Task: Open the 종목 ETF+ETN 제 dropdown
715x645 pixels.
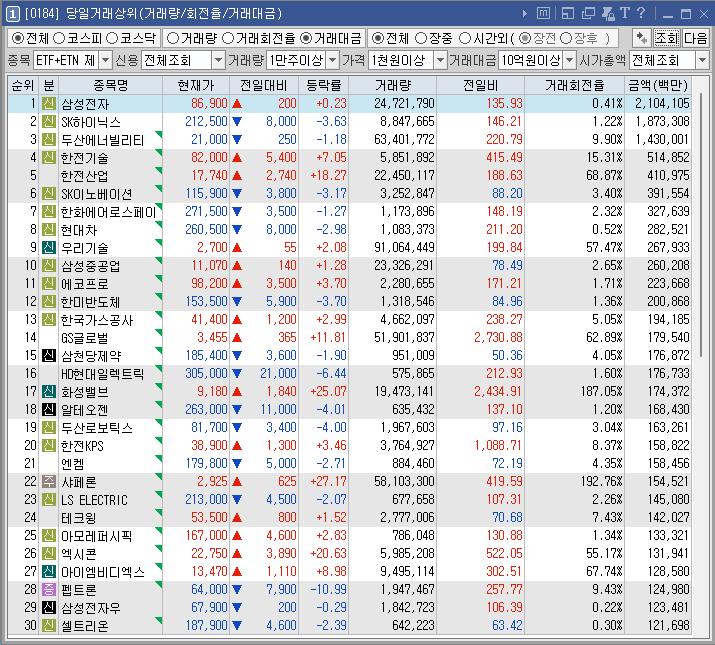Action: 105,60
